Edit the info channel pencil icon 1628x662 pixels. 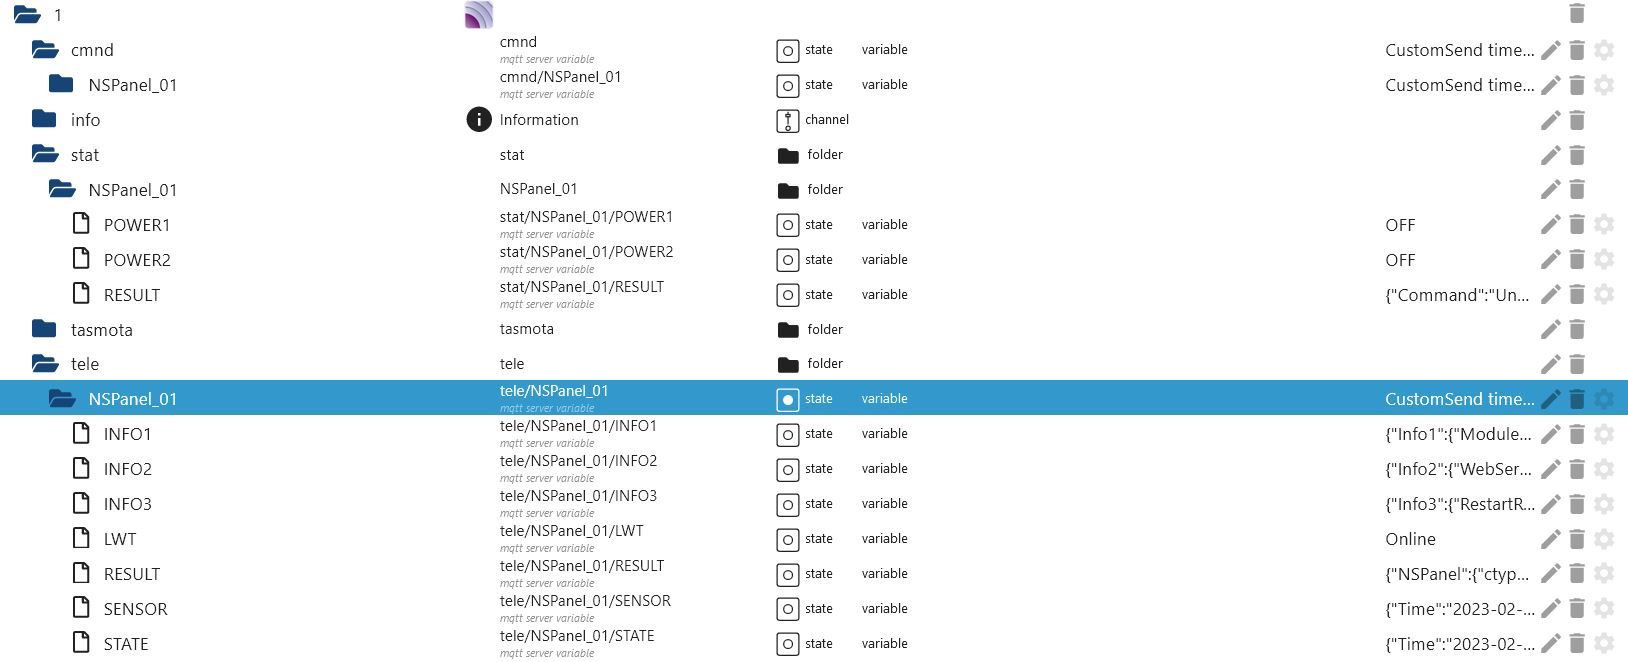click(1550, 120)
